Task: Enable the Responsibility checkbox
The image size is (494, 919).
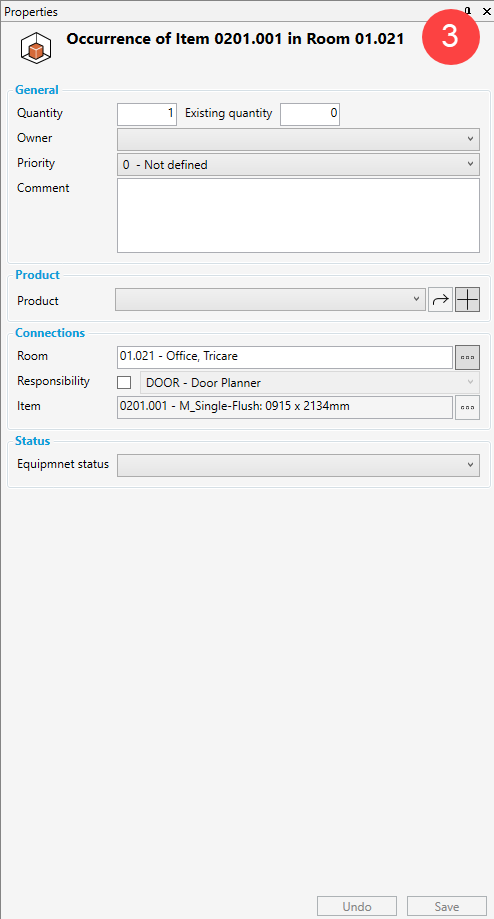Action: pyautogui.click(x=124, y=383)
